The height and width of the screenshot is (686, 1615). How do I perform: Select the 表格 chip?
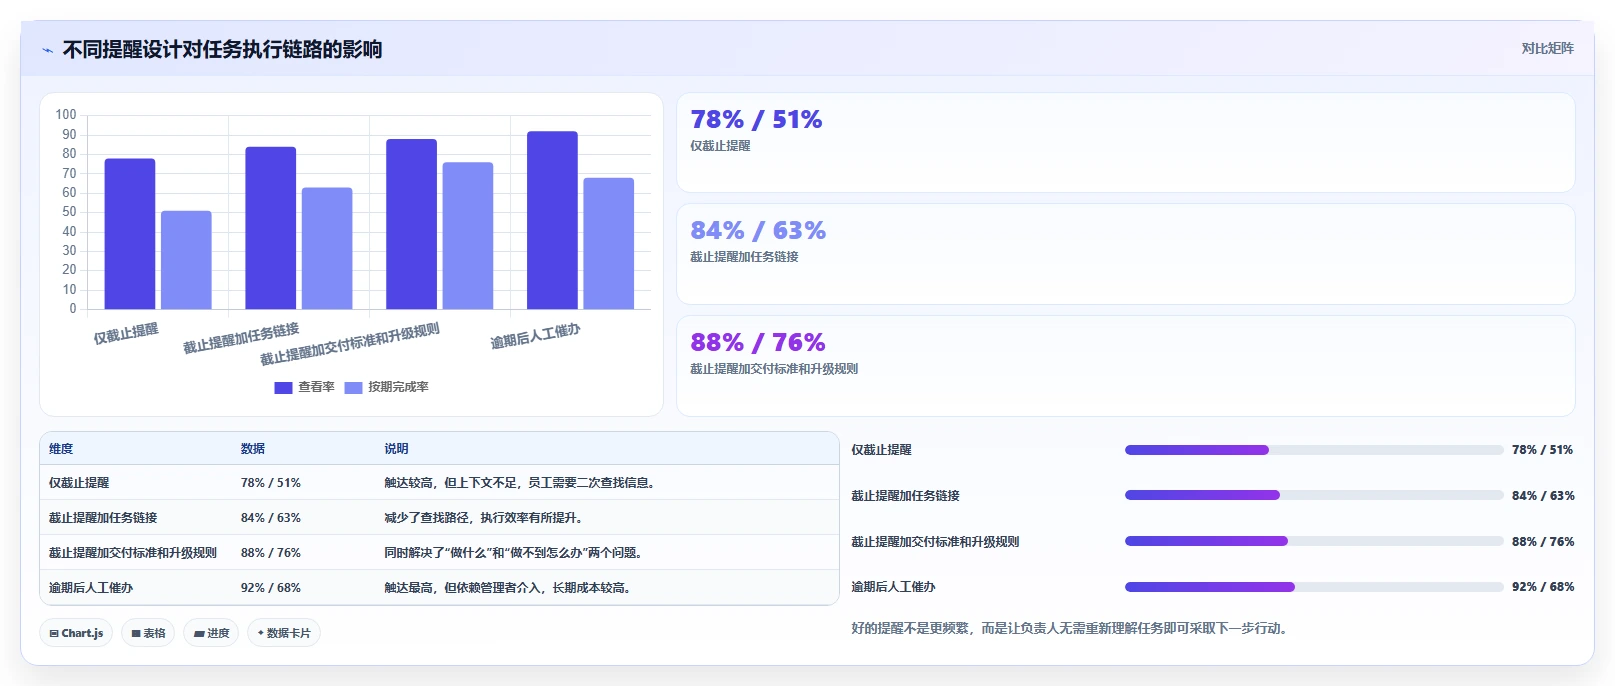(x=148, y=633)
